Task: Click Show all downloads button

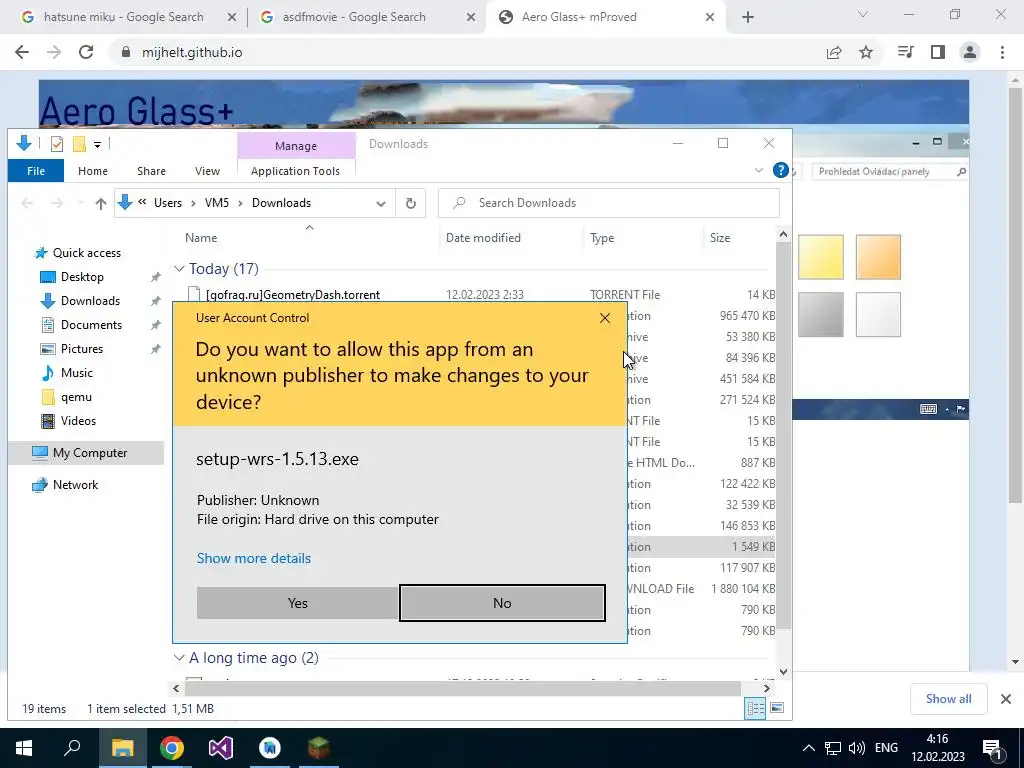Action: click(x=948, y=699)
